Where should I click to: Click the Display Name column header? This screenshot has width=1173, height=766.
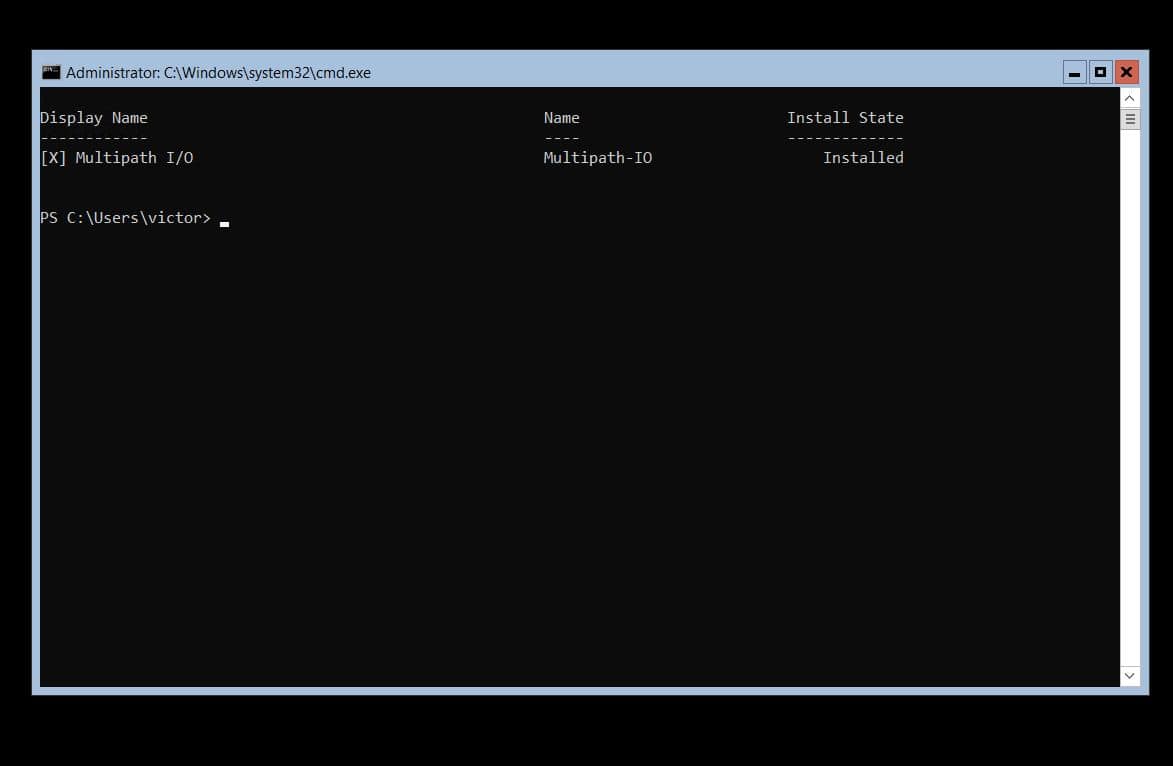click(94, 117)
